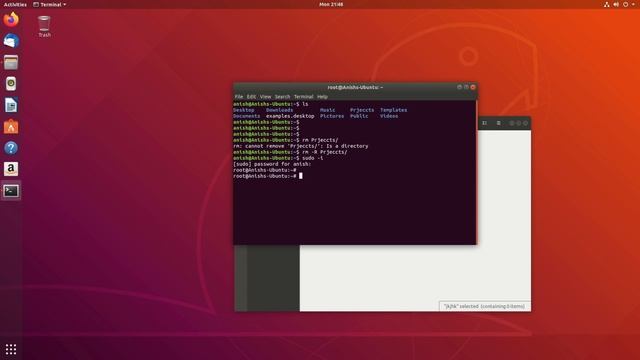640x360 pixels.
Task: Launch LibreOffice Writer from the dock
Action: (x=11, y=105)
